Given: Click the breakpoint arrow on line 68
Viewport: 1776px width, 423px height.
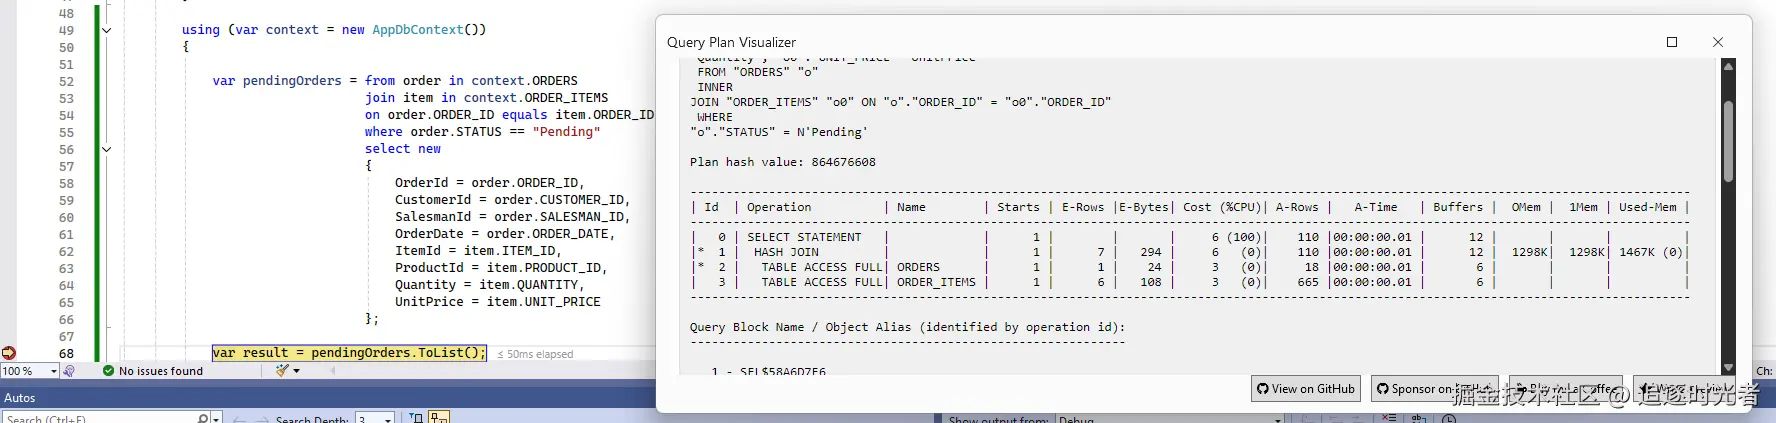Looking at the screenshot, I should [x=9, y=353].
